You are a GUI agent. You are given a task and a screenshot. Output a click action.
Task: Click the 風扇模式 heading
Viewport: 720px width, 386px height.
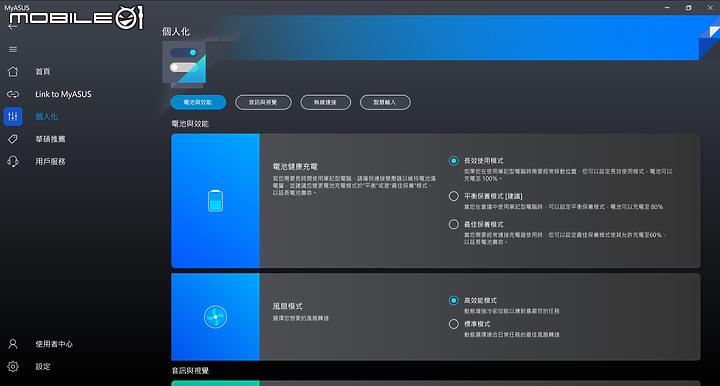[x=287, y=306]
